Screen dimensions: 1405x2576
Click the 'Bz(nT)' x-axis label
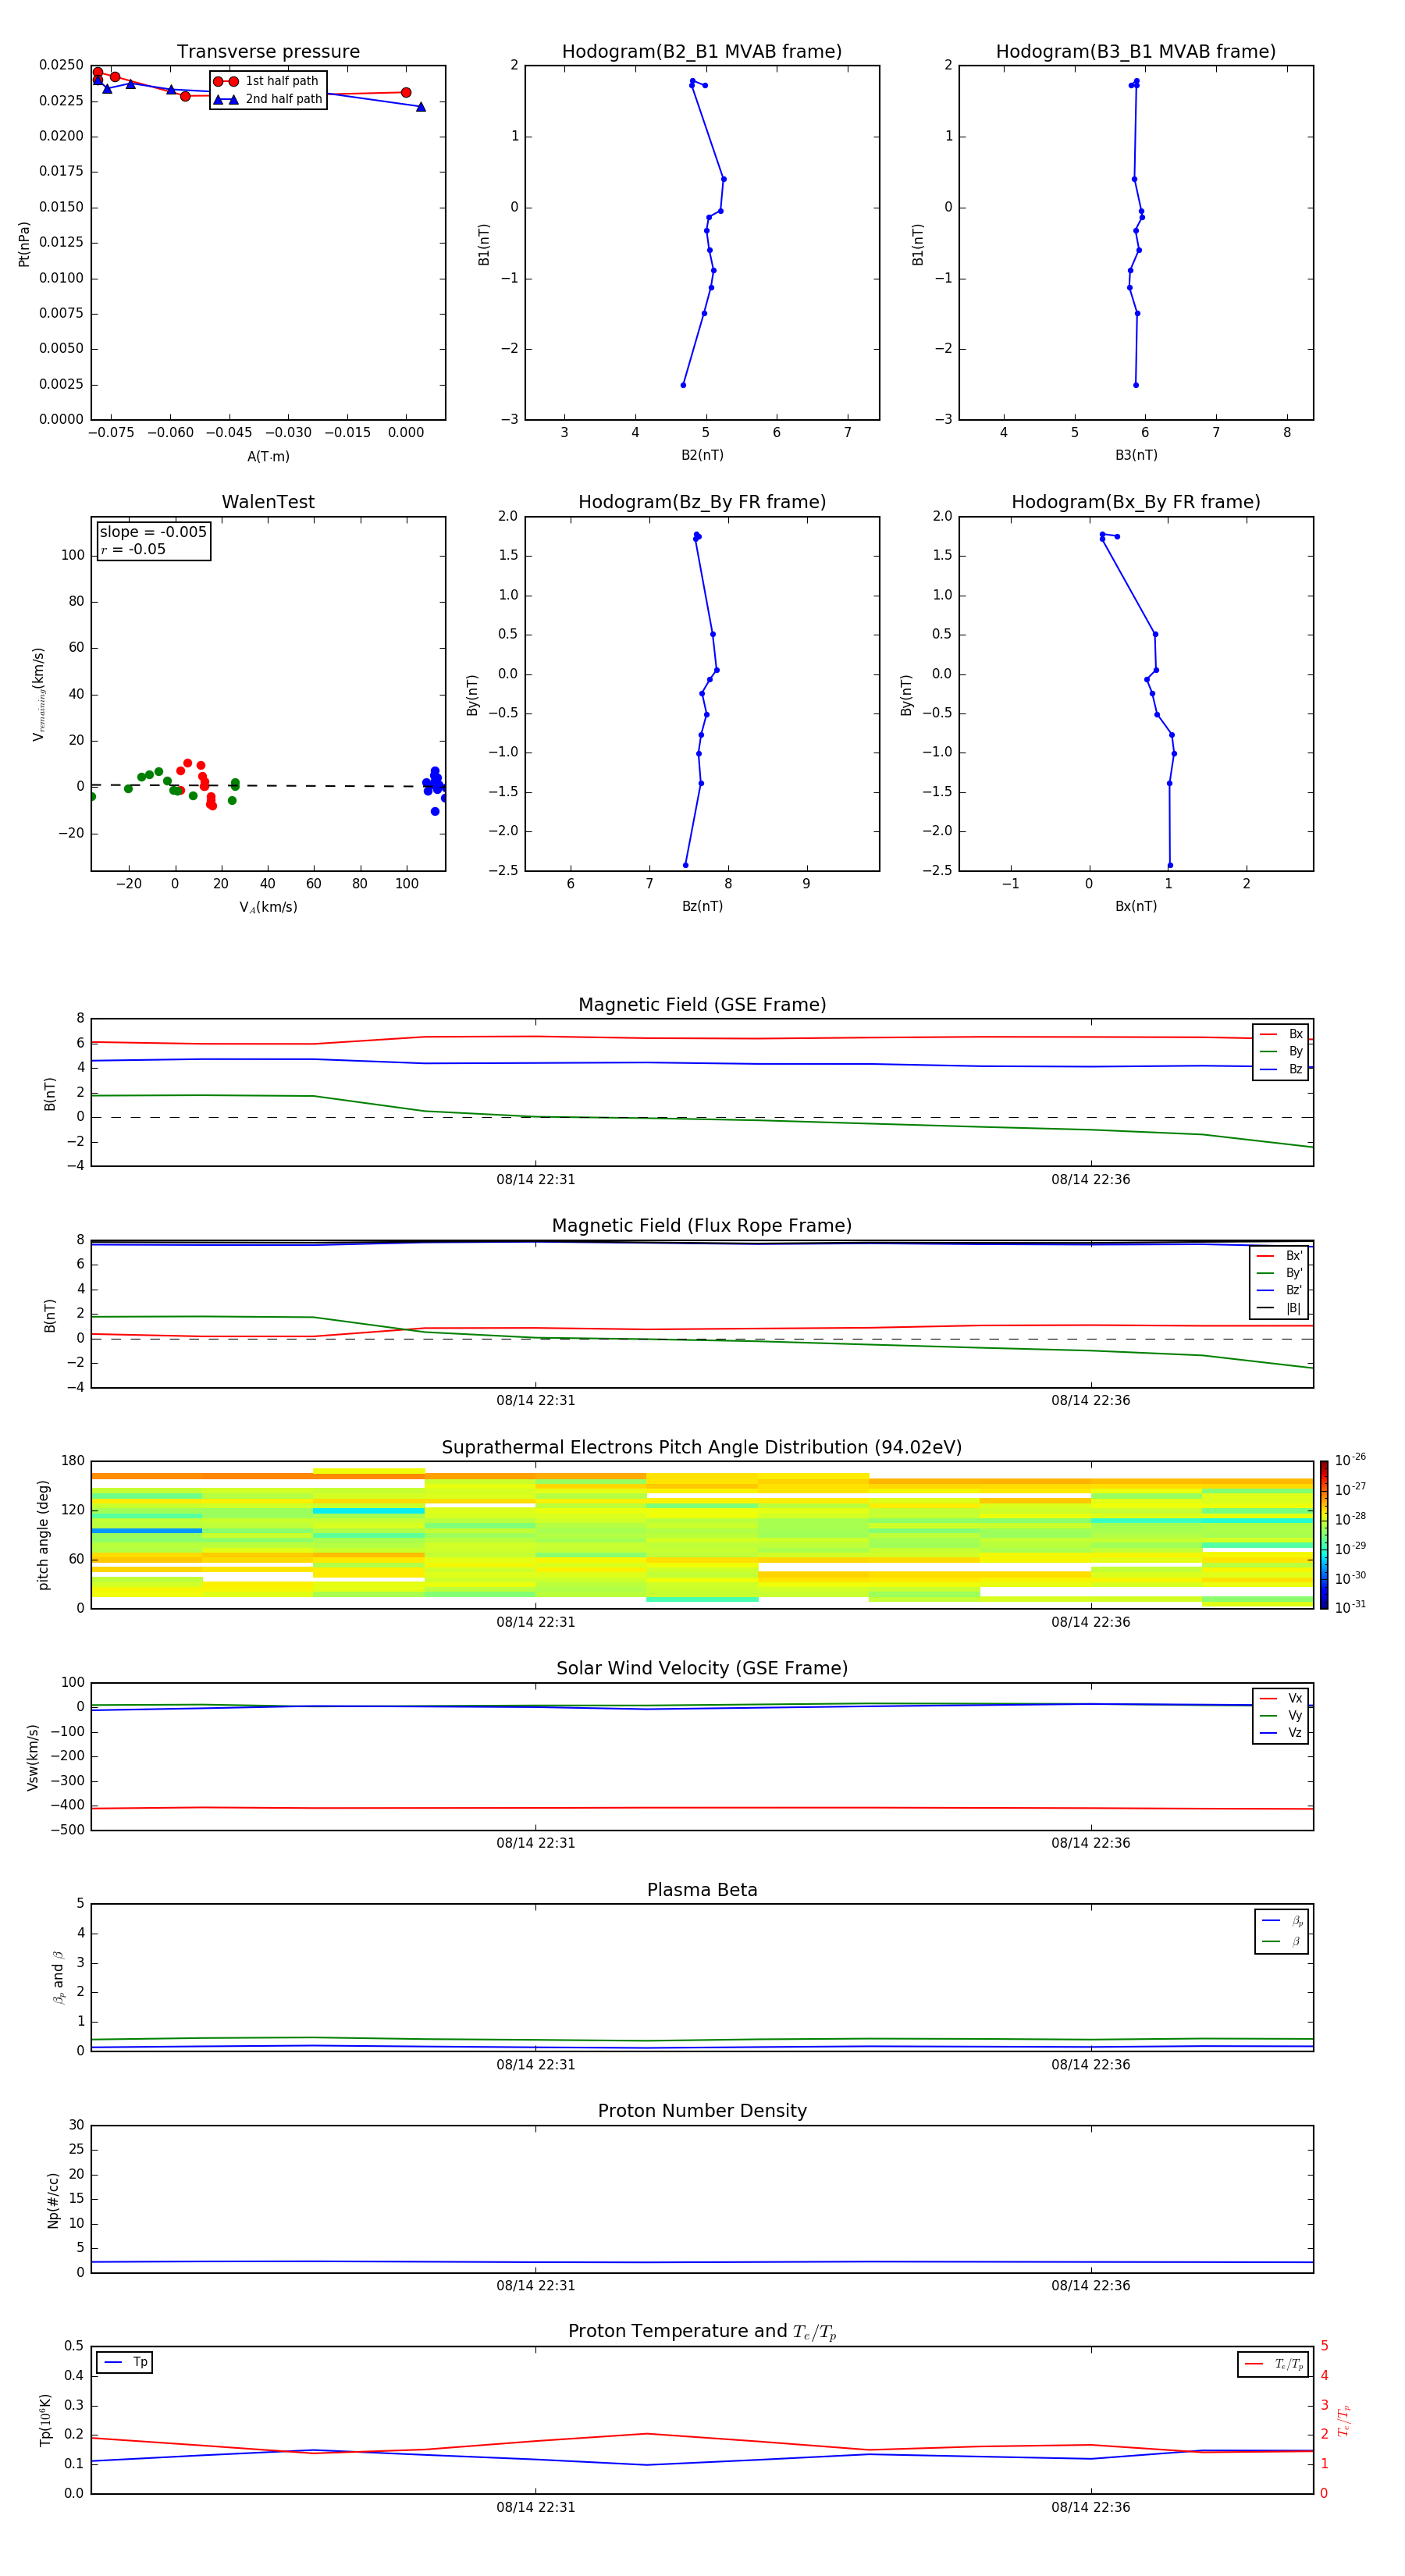[702, 907]
